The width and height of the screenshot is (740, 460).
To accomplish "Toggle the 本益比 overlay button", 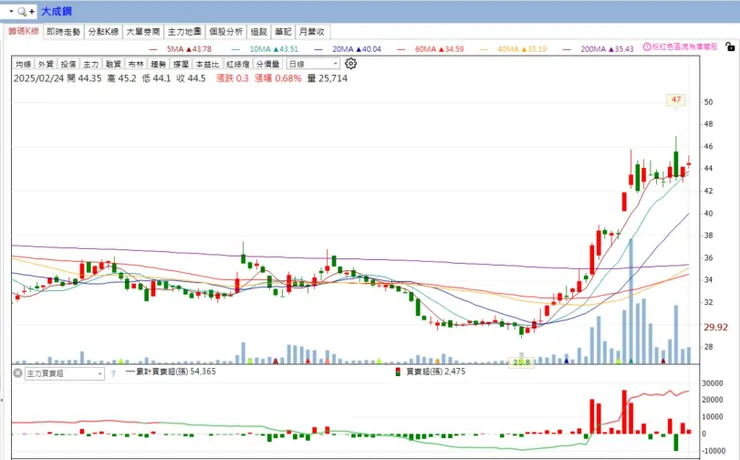I will [207, 64].
